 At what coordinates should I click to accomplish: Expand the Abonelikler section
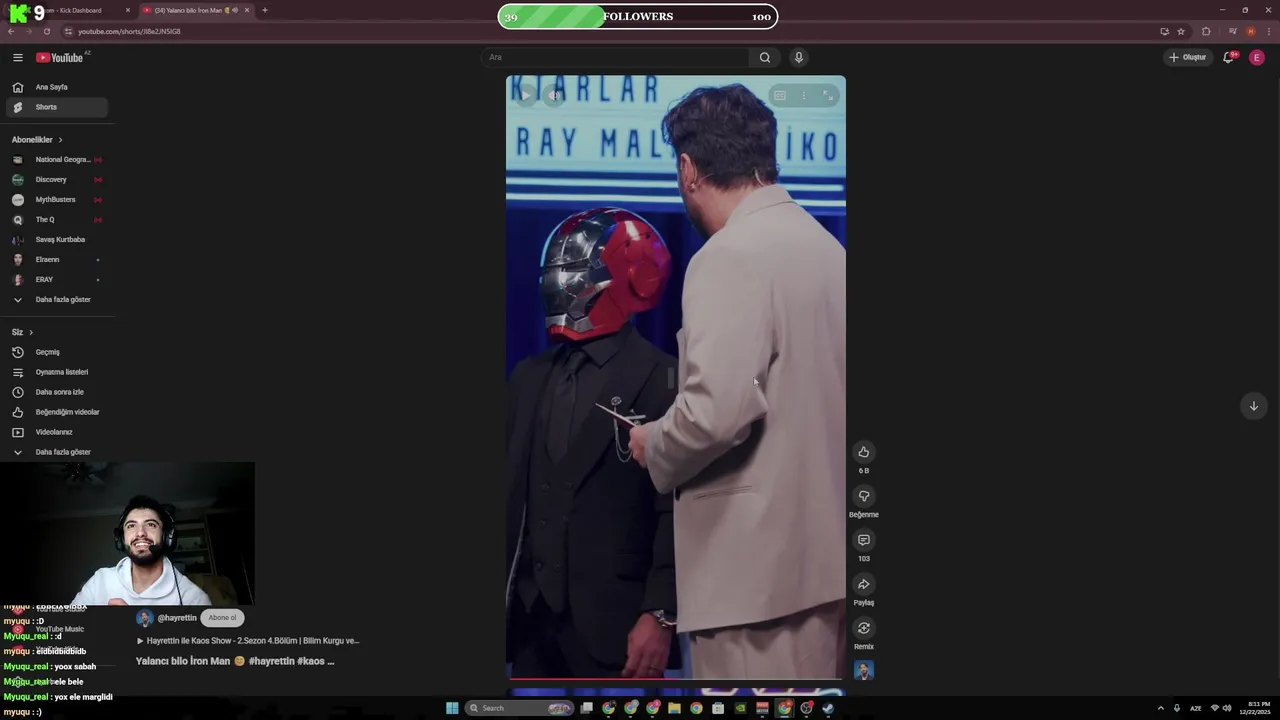click(x=37, y=140)
